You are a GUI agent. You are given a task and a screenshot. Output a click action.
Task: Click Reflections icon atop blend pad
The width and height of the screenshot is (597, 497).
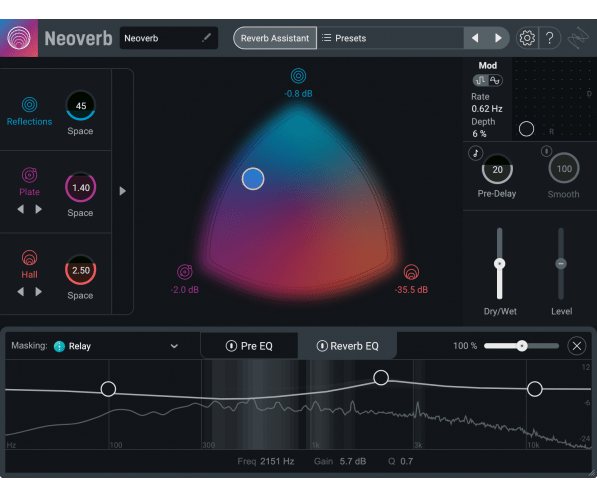[x=298, y=76]
